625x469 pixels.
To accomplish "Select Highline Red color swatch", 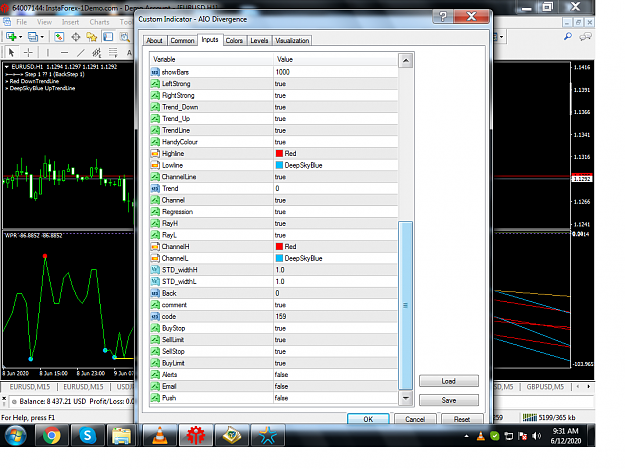I will (x=279, y=153).
